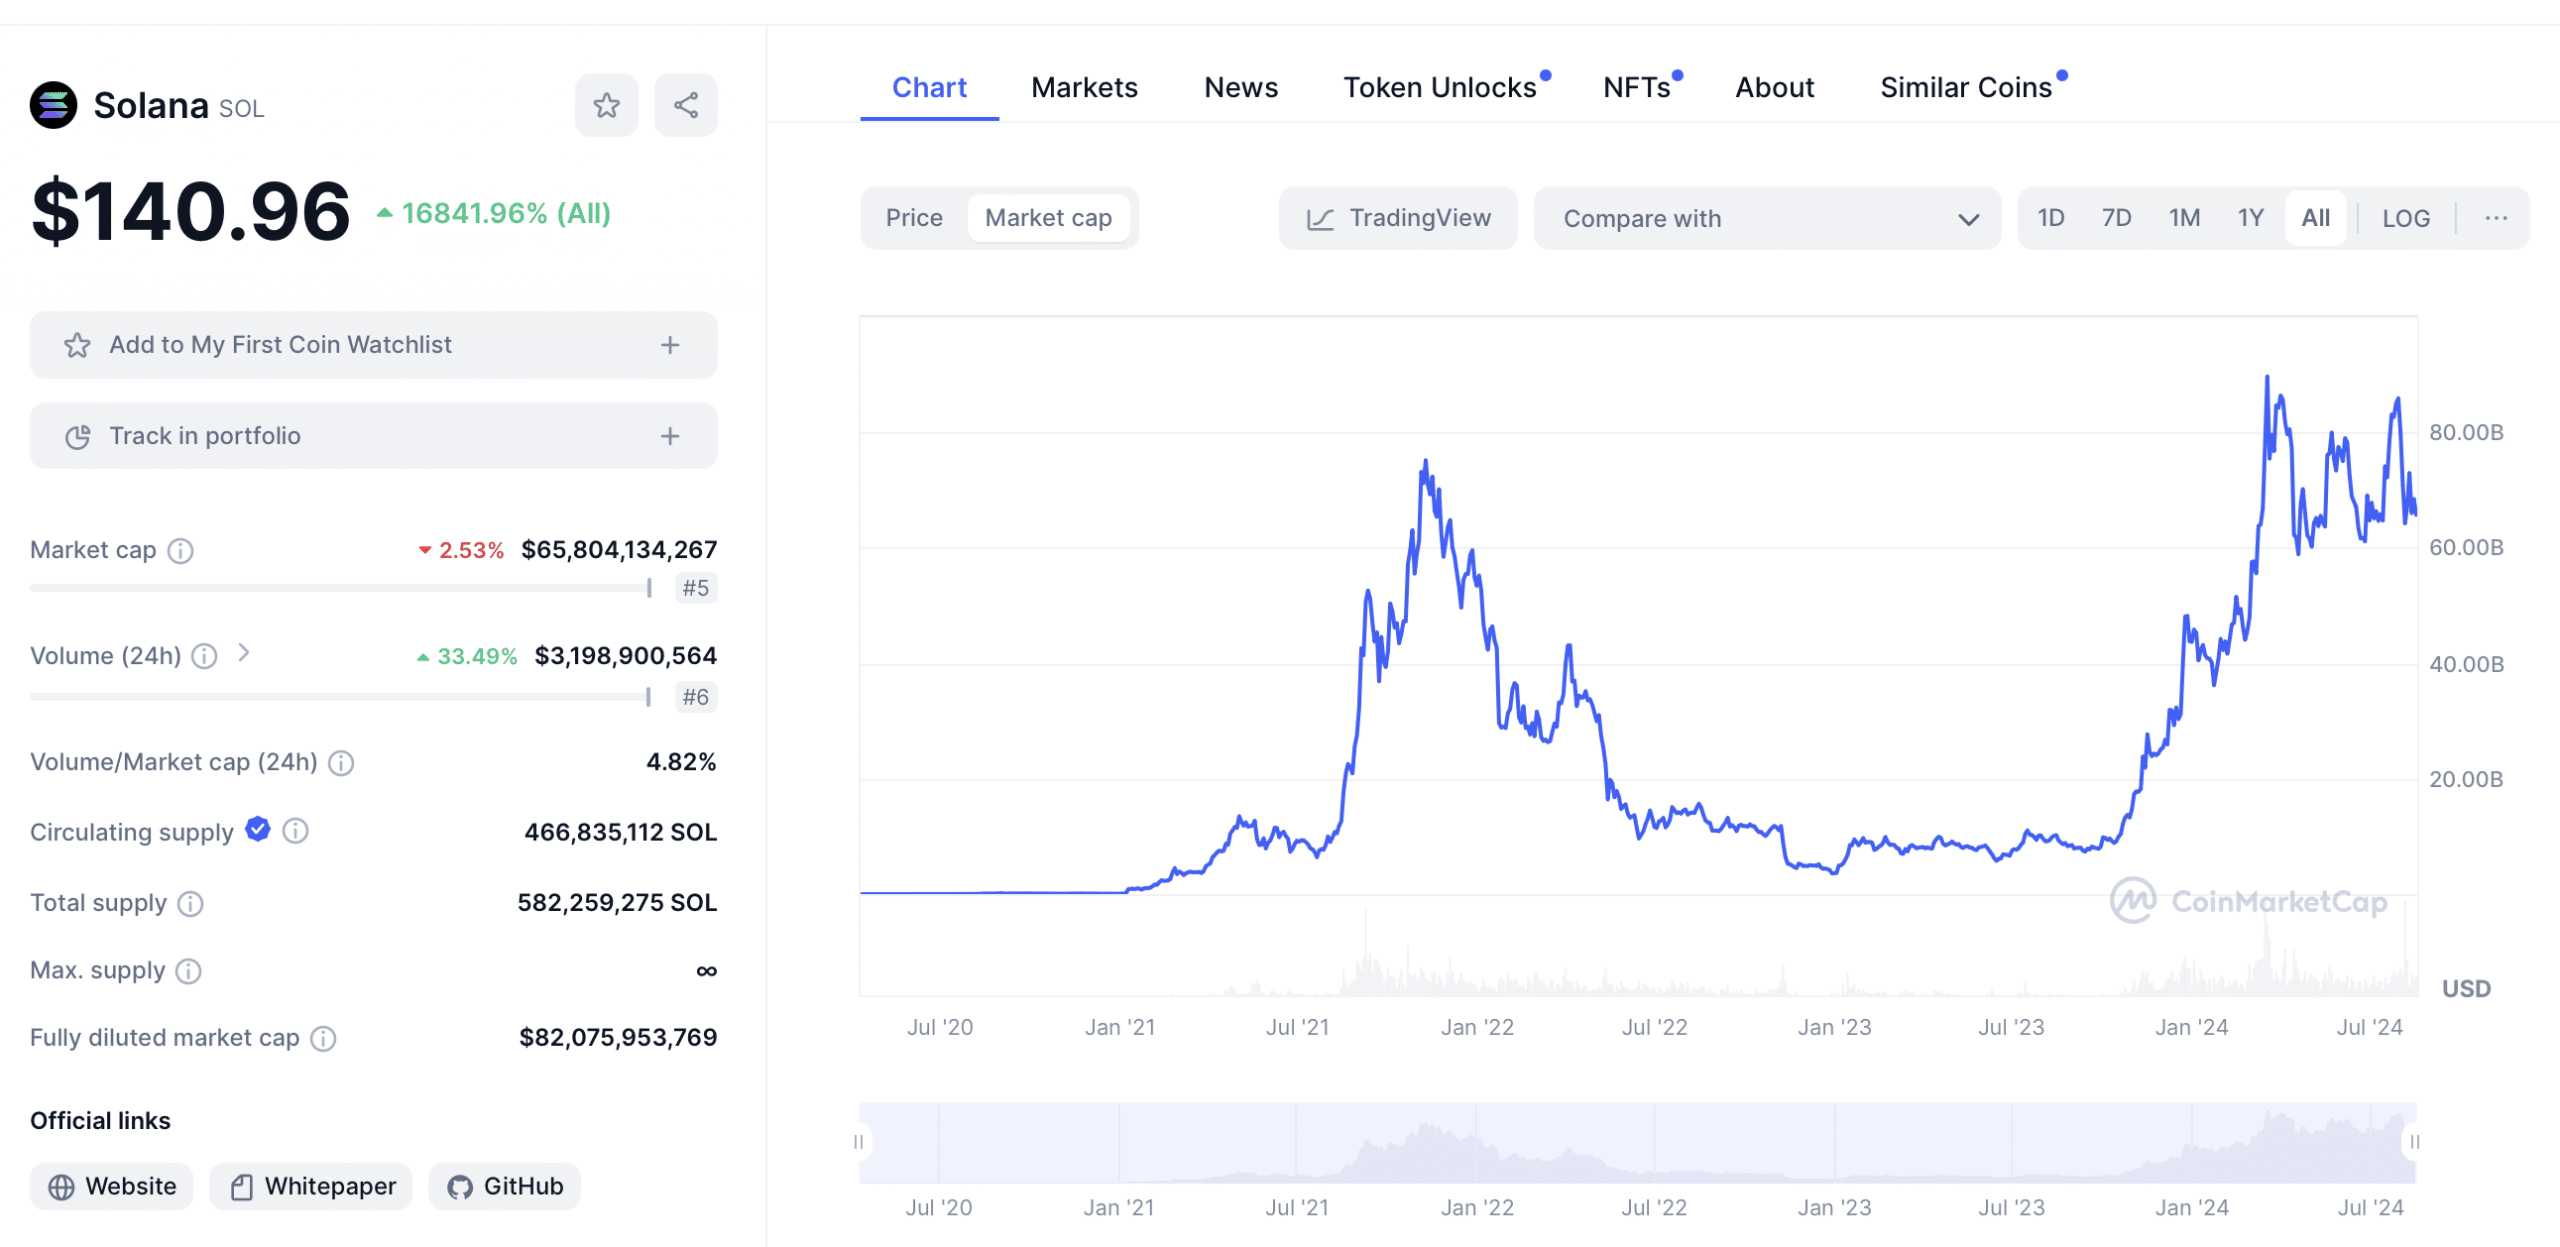Click the three-dots more options icon

[x=2495, y=218]
